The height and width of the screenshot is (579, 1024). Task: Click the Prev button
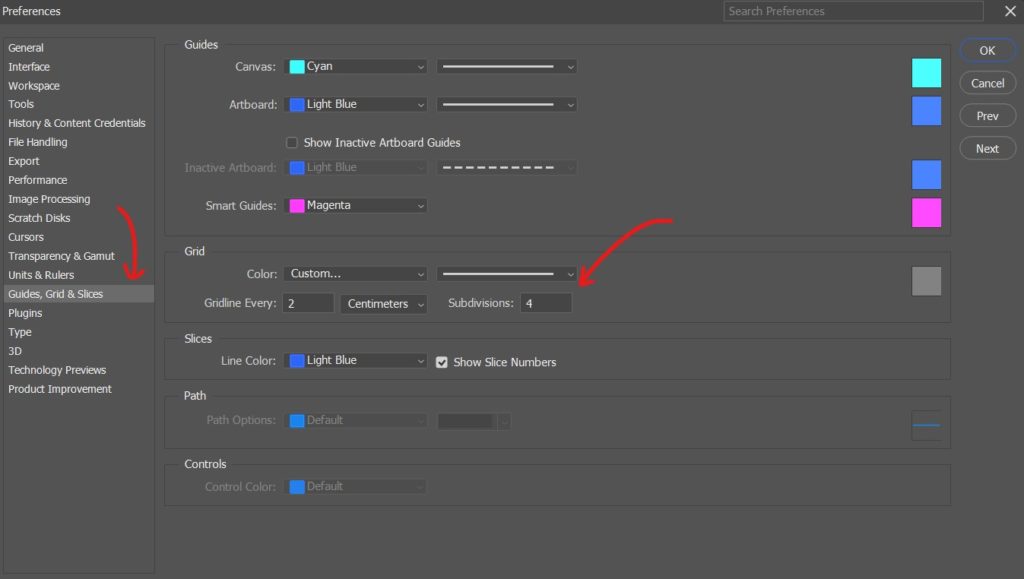987,116
